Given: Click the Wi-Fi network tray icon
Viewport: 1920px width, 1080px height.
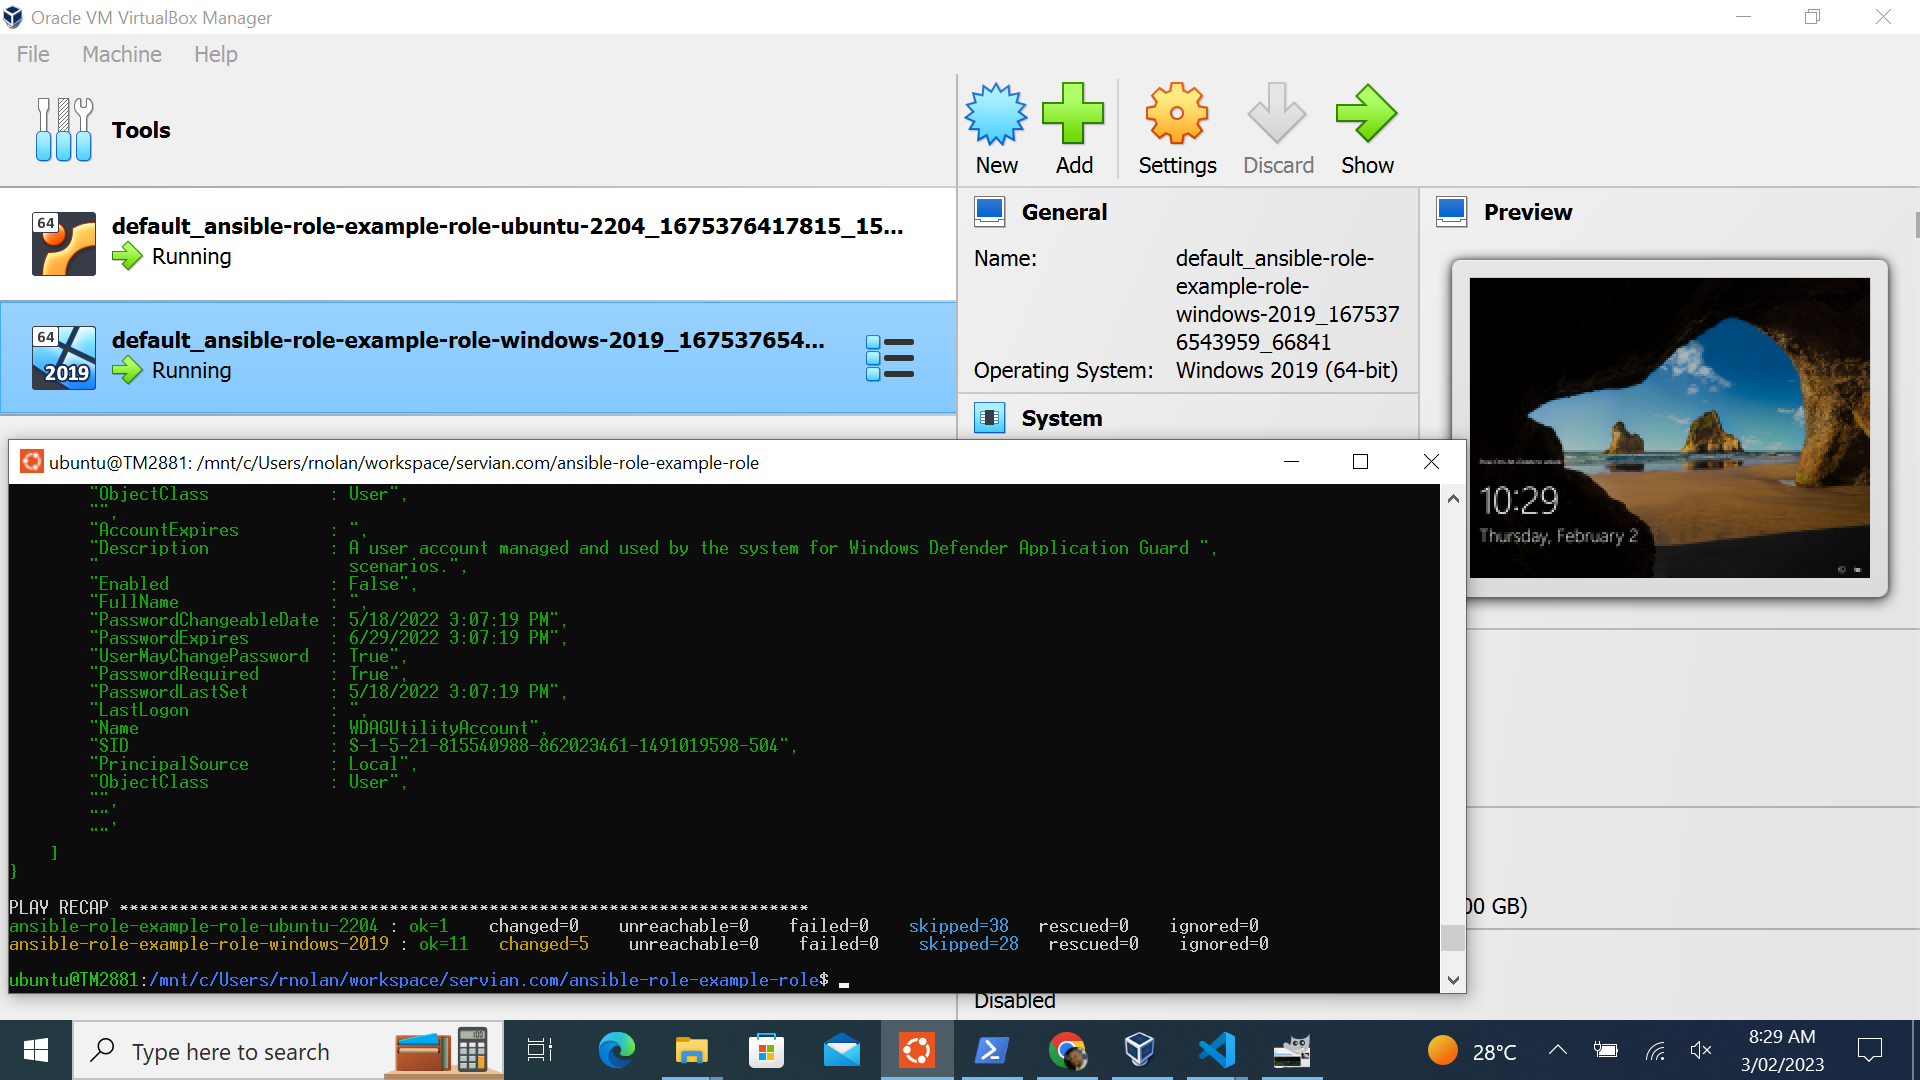Looking at the screenshot, I should click(x=1655, y=1050).
